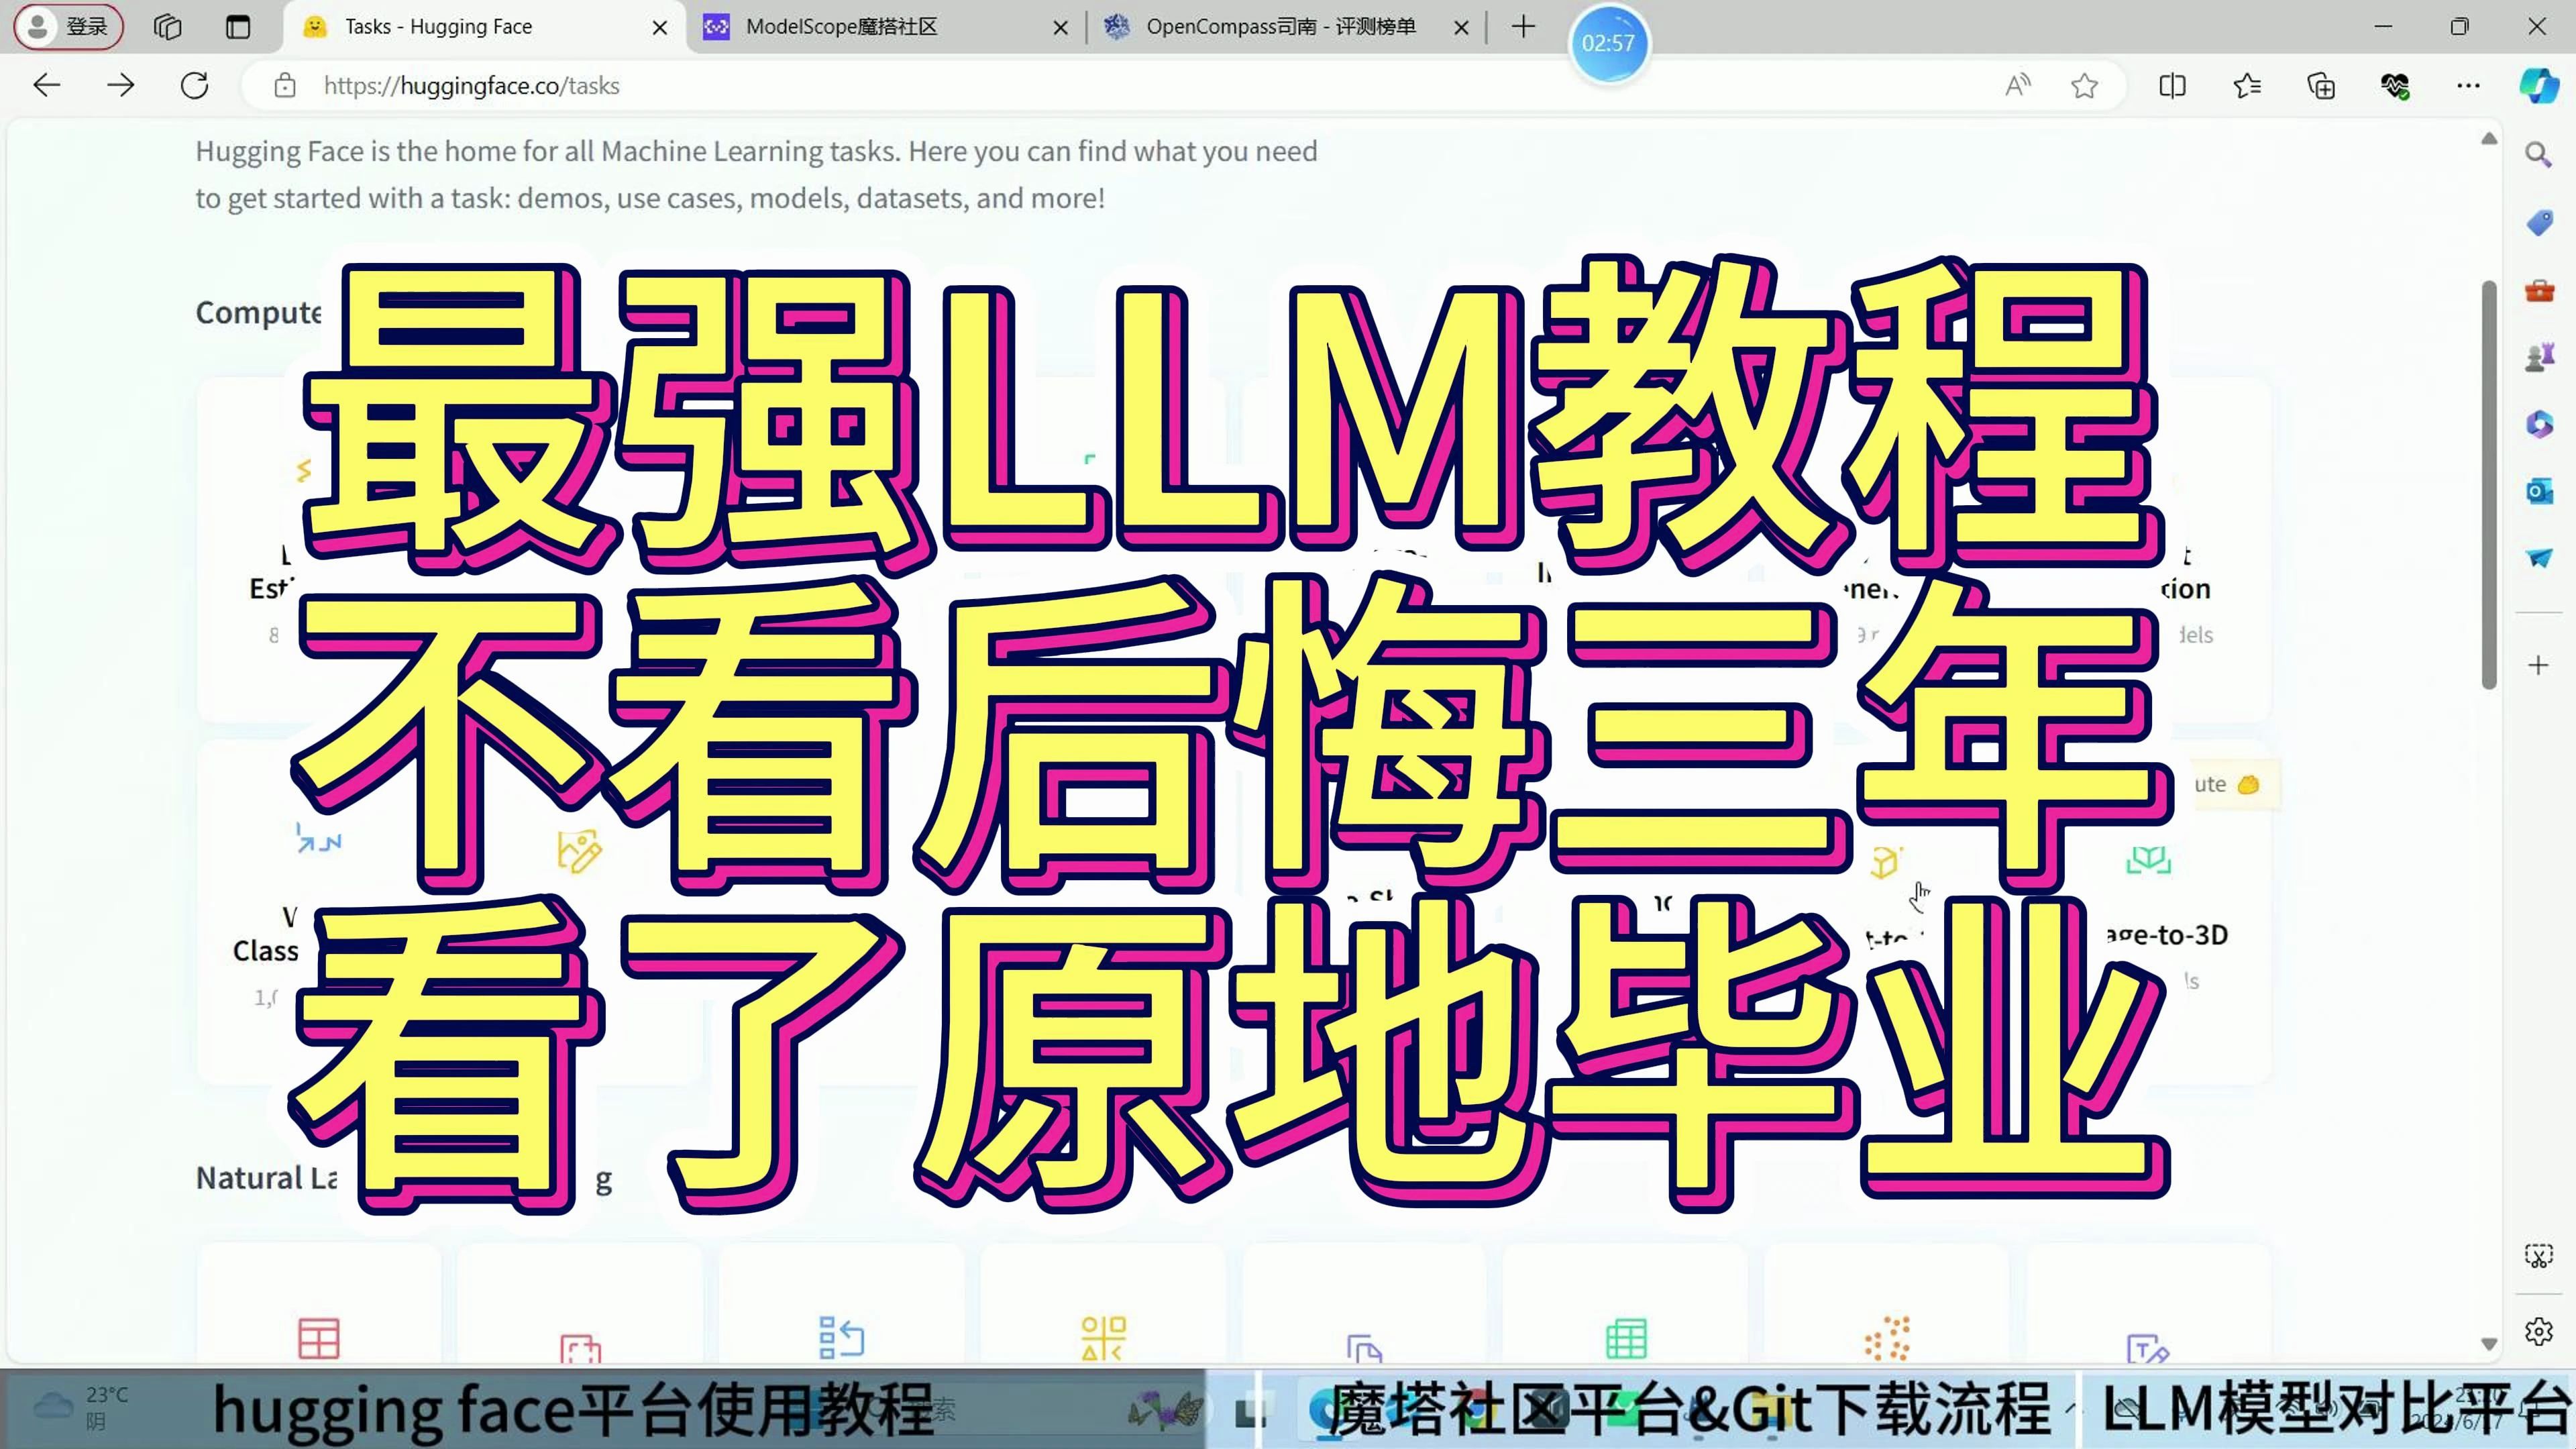Click the browser forward arrow
2576x1449 pixels.
tap(120, 86)
